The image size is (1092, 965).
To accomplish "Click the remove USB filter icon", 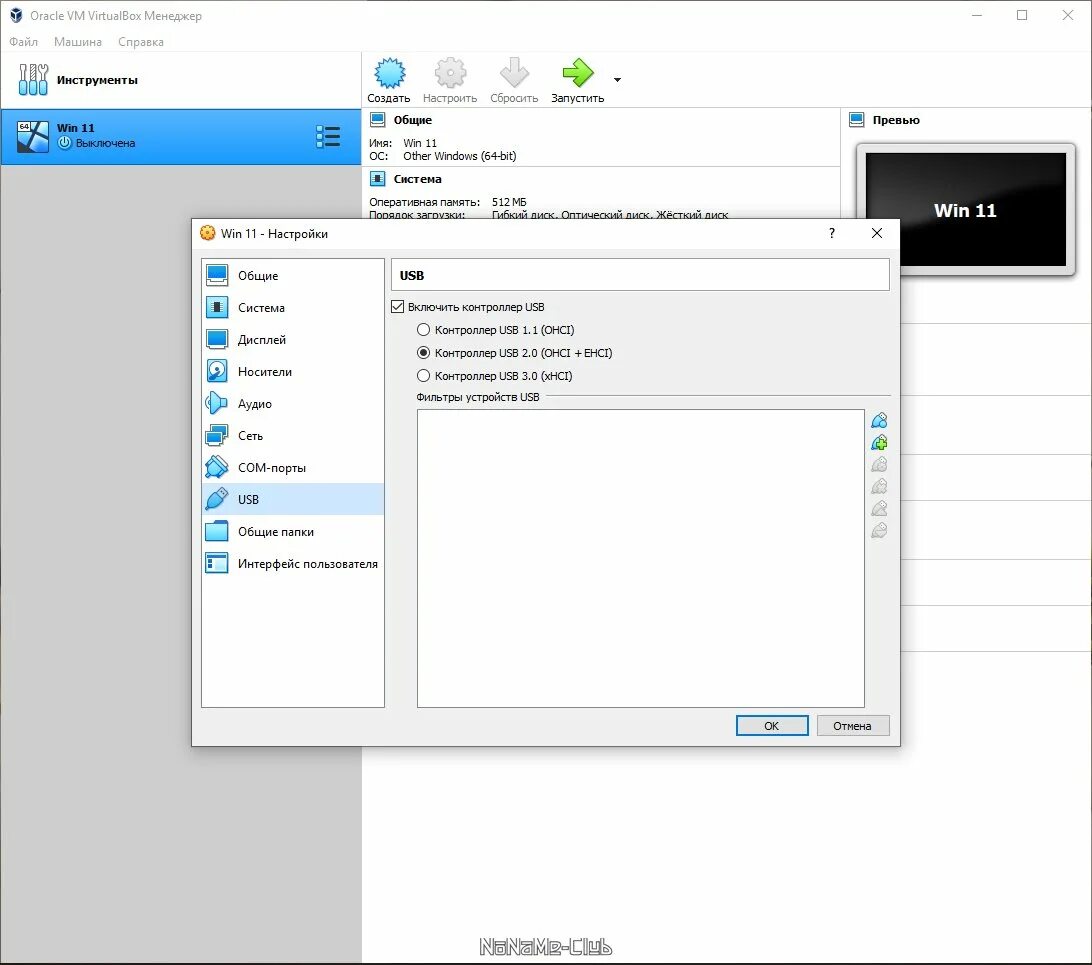I will coord(880,487).
